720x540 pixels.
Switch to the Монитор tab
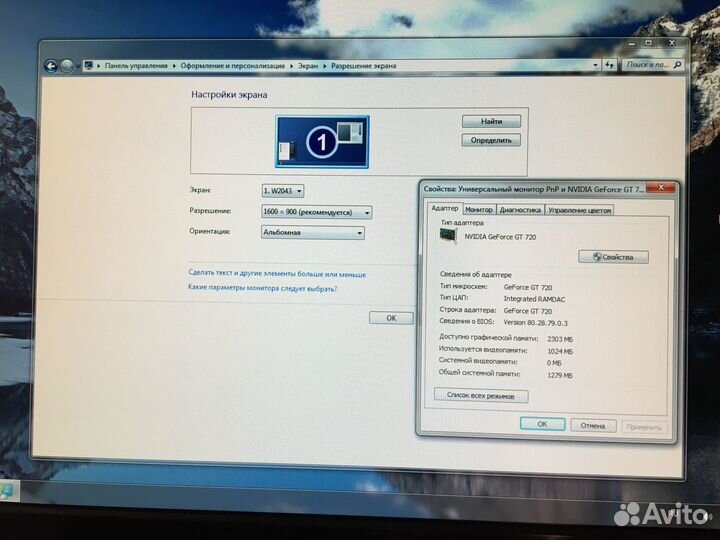click(479, 210)
